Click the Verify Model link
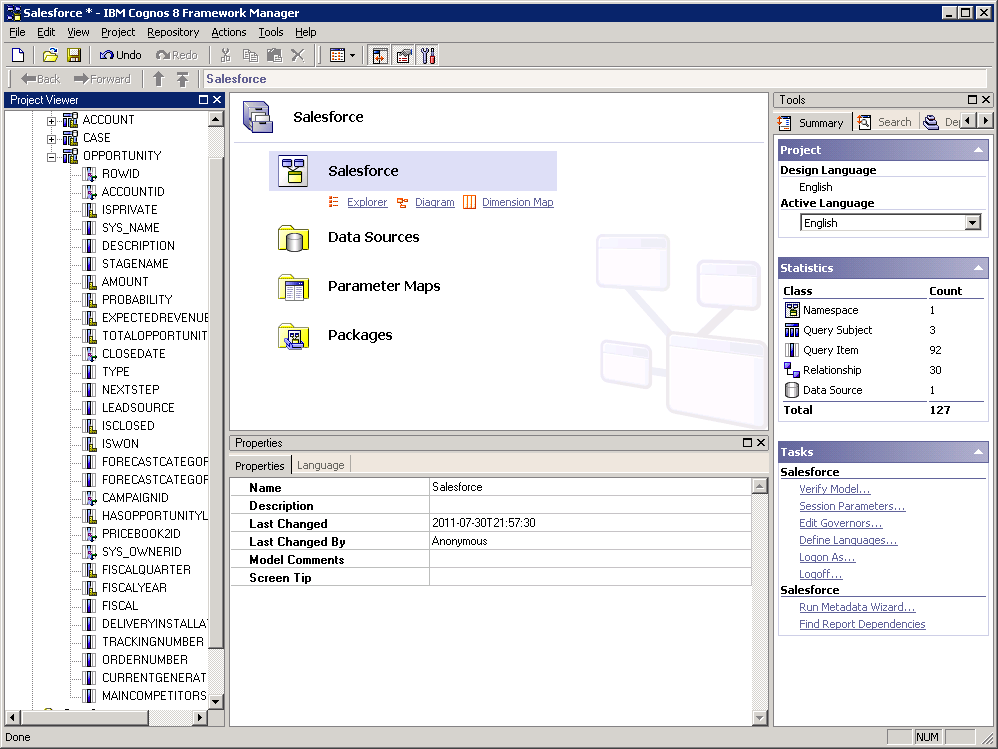998x749 pixels. [834, 489]
